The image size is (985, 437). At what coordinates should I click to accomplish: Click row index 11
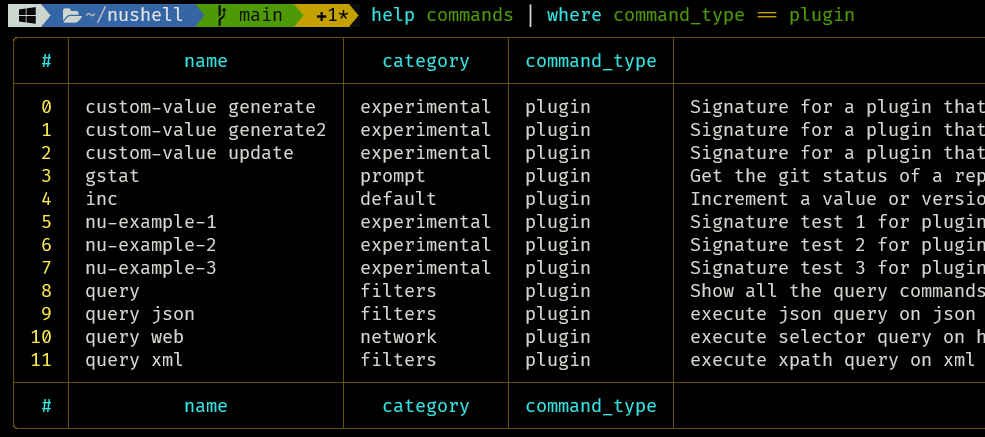41,360
